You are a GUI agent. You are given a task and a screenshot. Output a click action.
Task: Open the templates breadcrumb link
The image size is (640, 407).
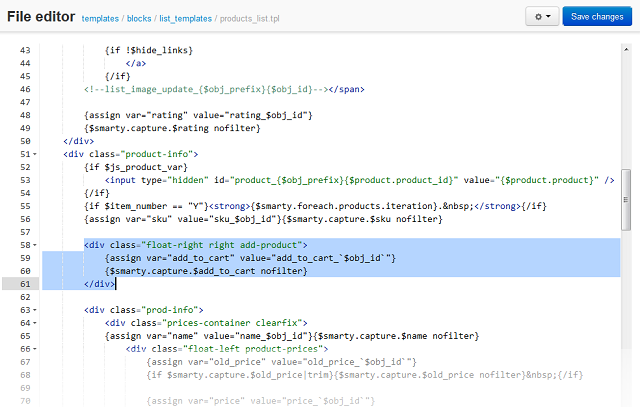[100, 18]
